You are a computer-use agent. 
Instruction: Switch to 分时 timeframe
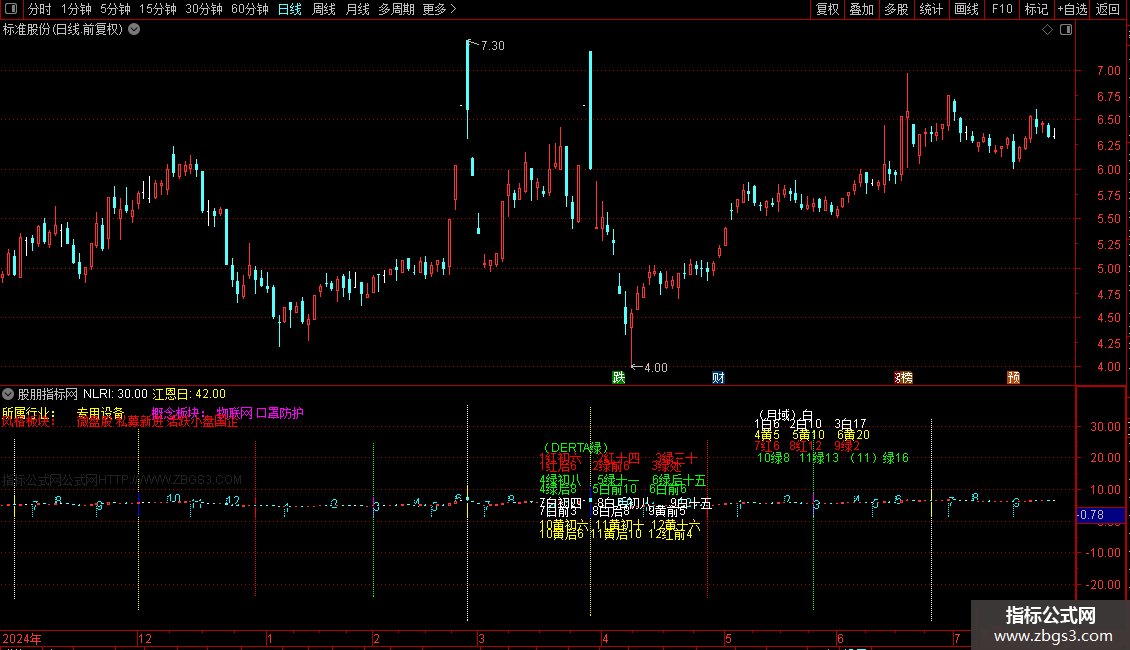pos(40,9)
